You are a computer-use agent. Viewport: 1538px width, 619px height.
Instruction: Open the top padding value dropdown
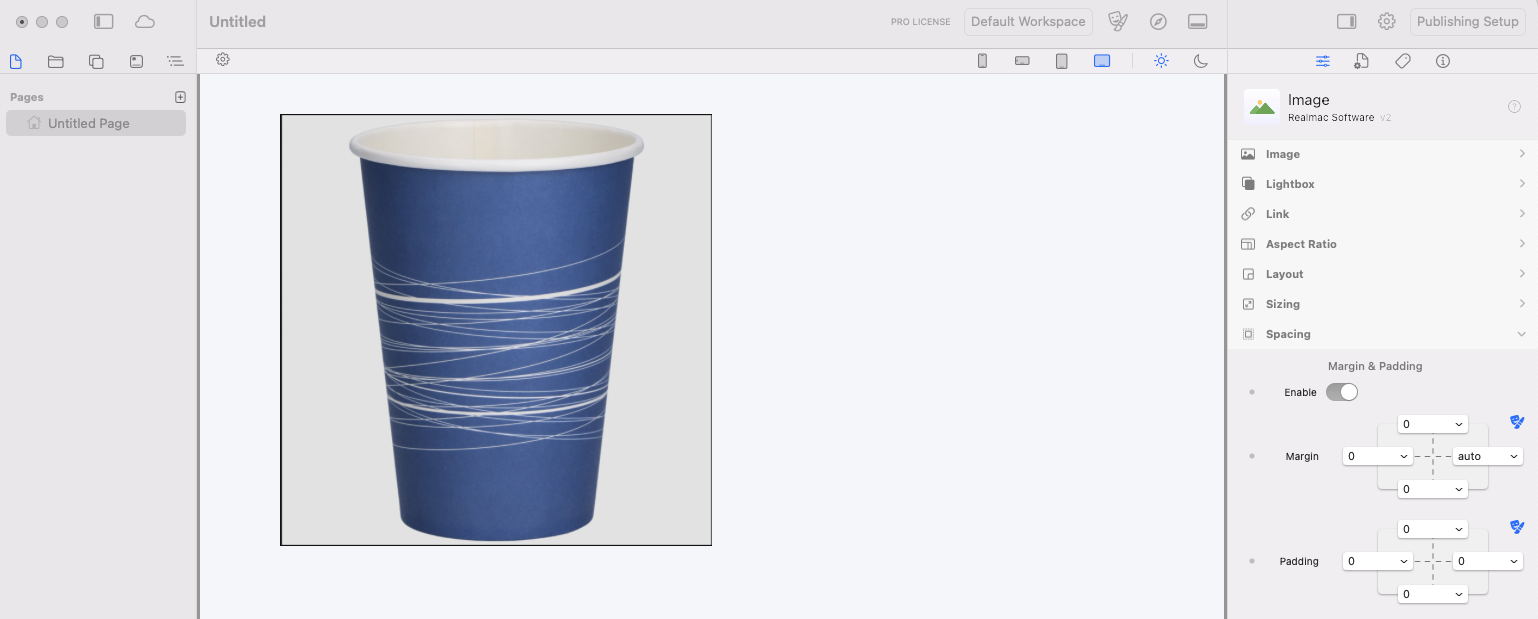[1432, 529]
